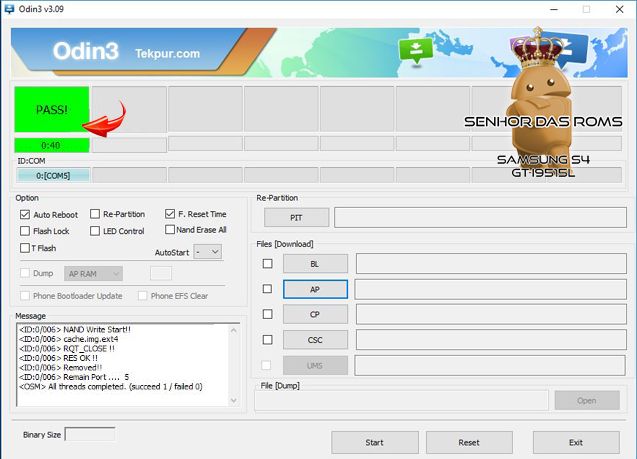
Task: Click the CSC file button
Action: [x=315, y=339]
